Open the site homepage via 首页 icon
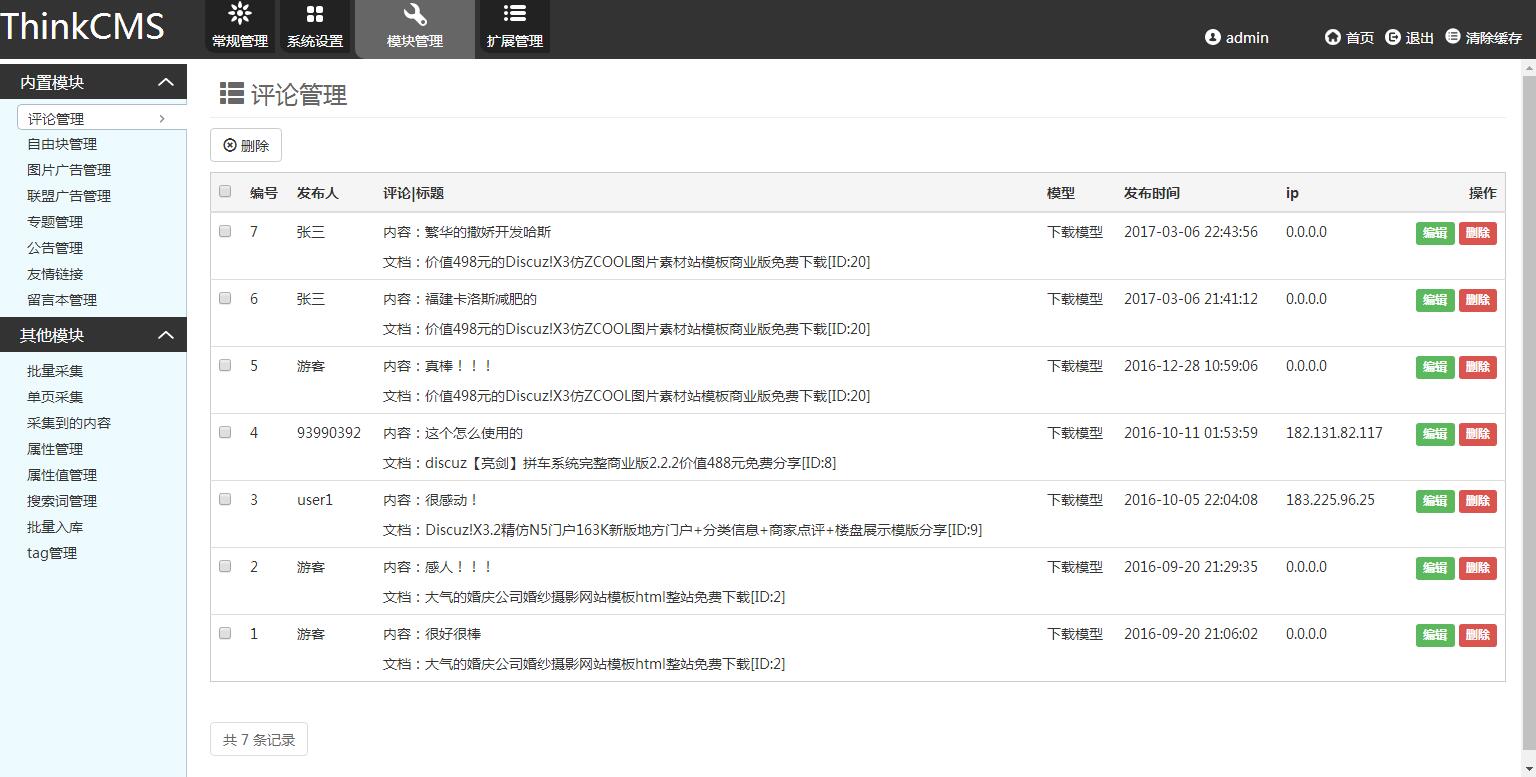 pos(1331,37)
